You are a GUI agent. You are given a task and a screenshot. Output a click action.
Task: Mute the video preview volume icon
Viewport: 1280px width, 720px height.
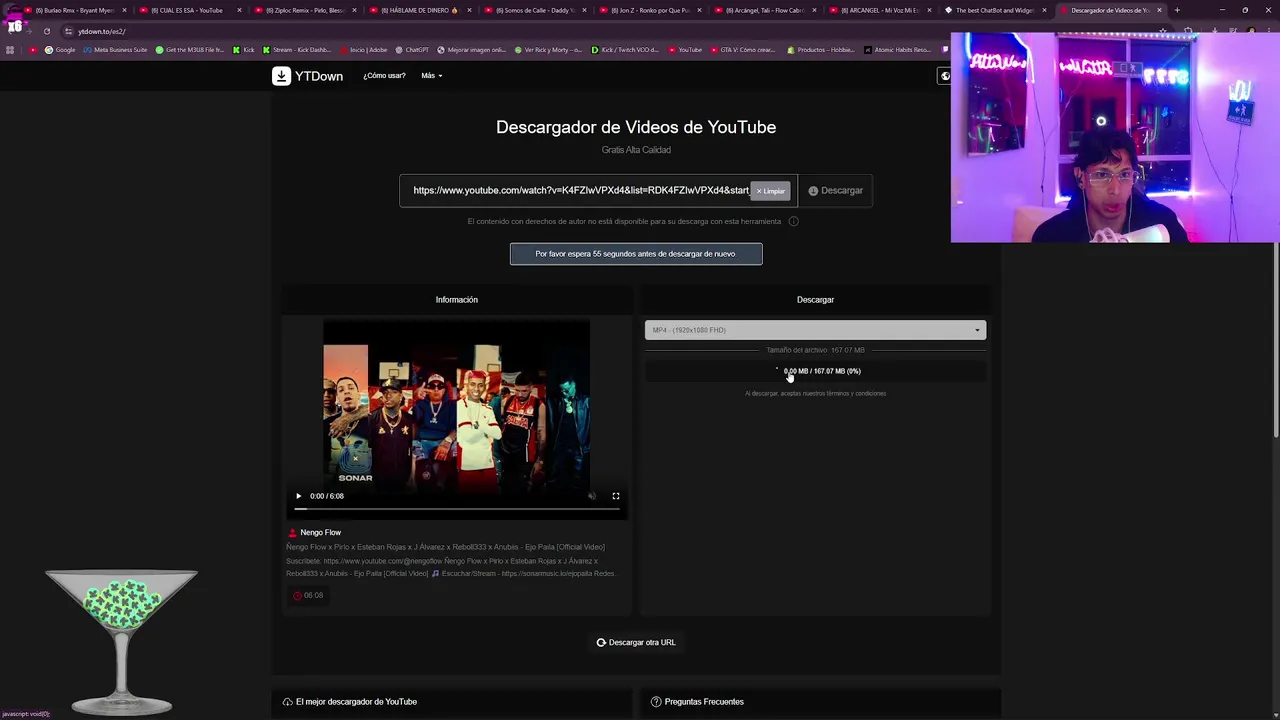[592, 496]
